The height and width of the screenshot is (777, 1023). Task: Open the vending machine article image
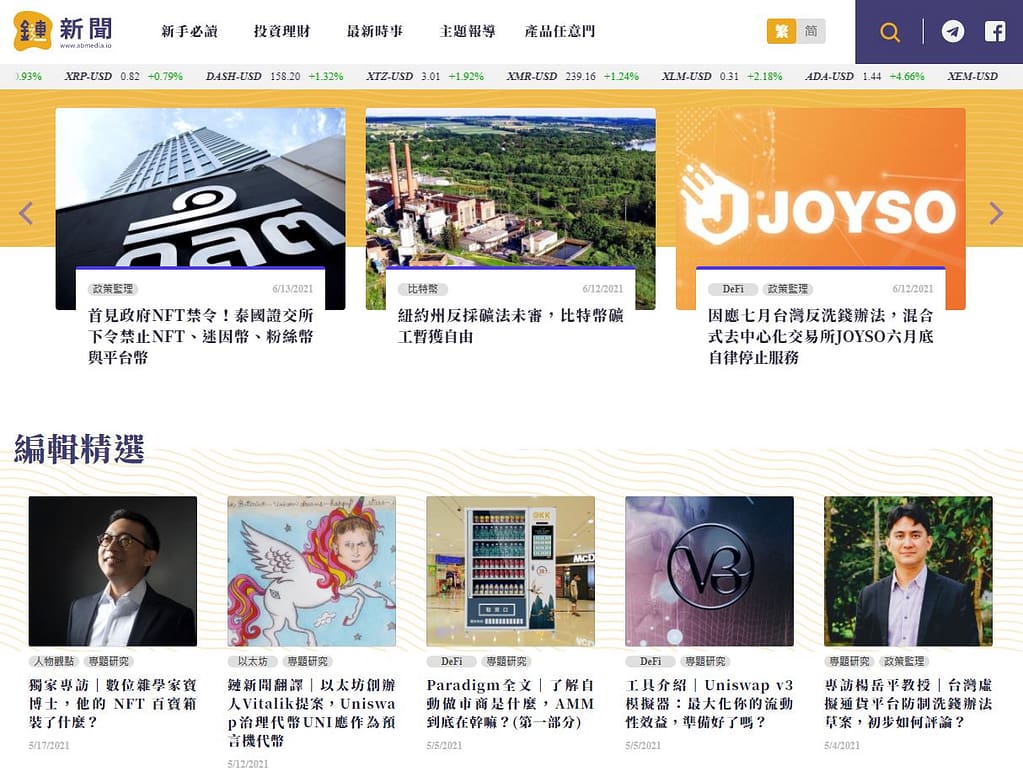point(511,571)
